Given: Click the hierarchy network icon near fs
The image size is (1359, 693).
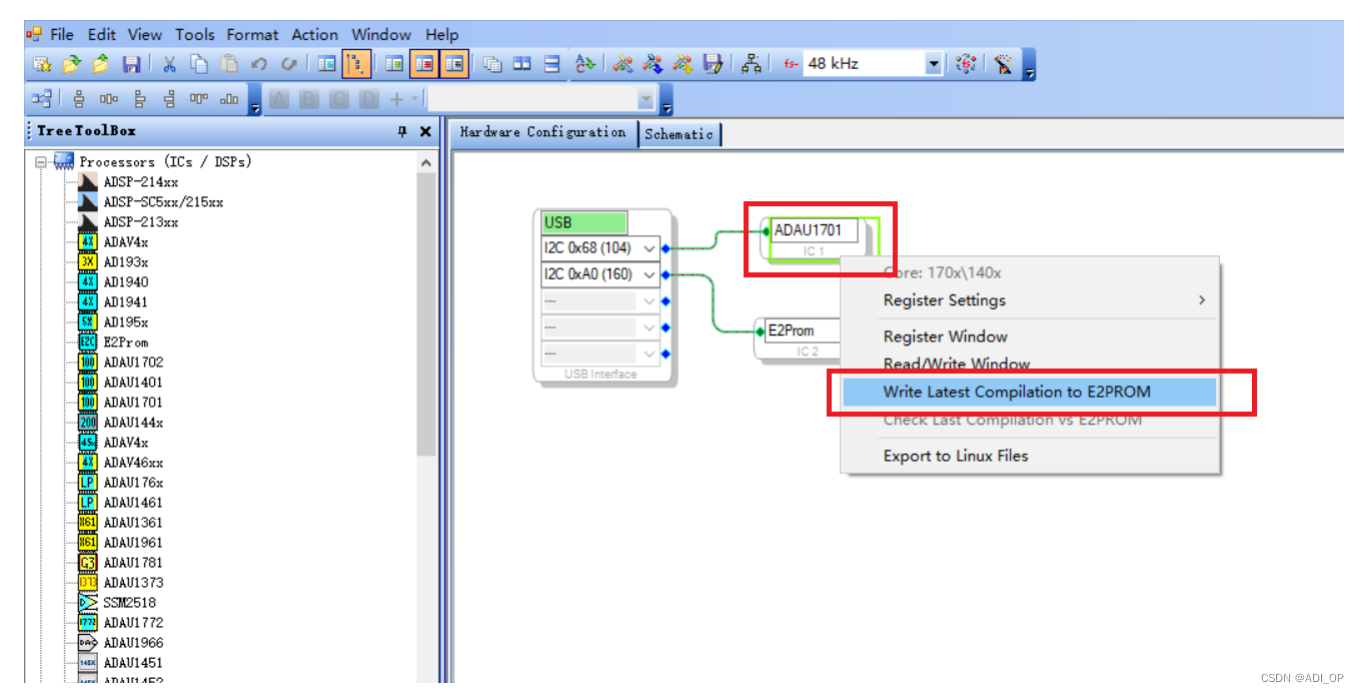Looking at the screenshot, I should click(x=751, y=64).
